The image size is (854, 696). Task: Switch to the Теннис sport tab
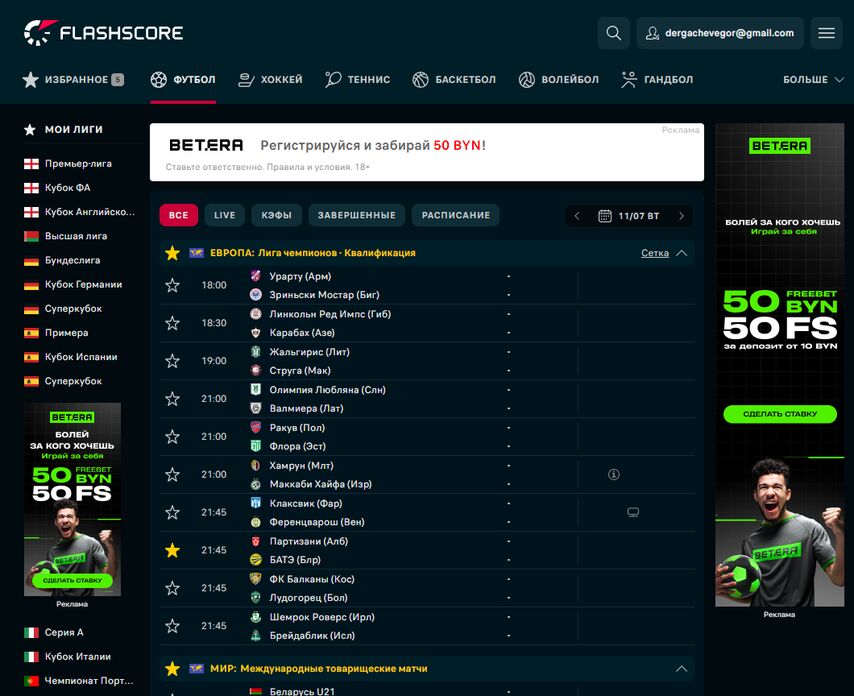pyautogui.click(x=357, y=80)
